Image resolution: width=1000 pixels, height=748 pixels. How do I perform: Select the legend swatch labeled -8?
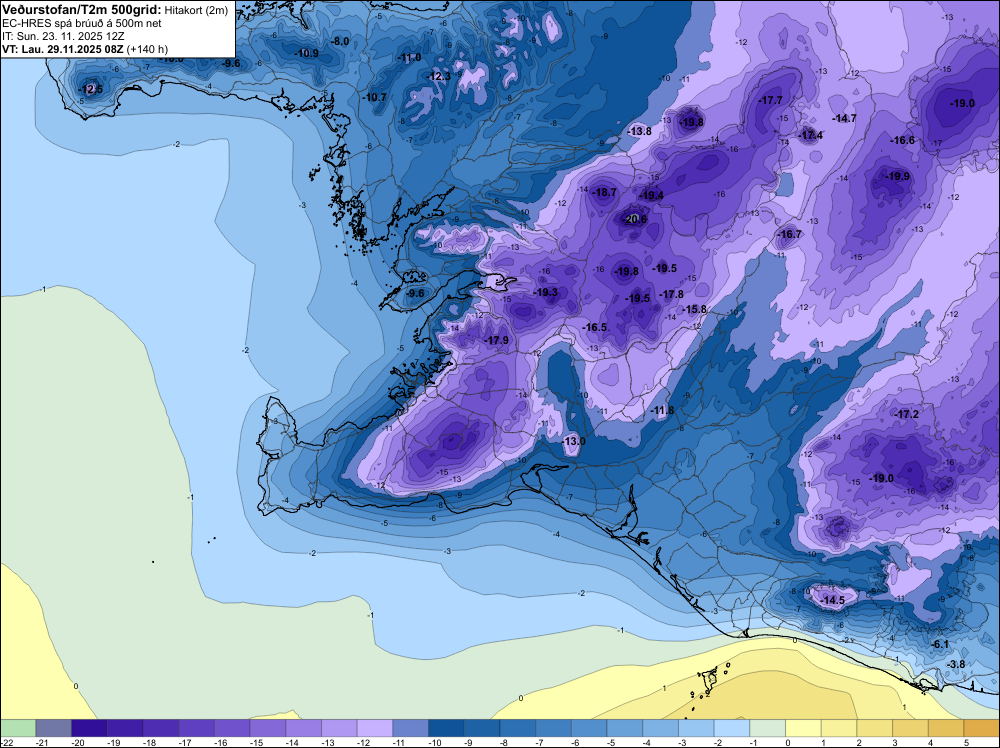518,728
